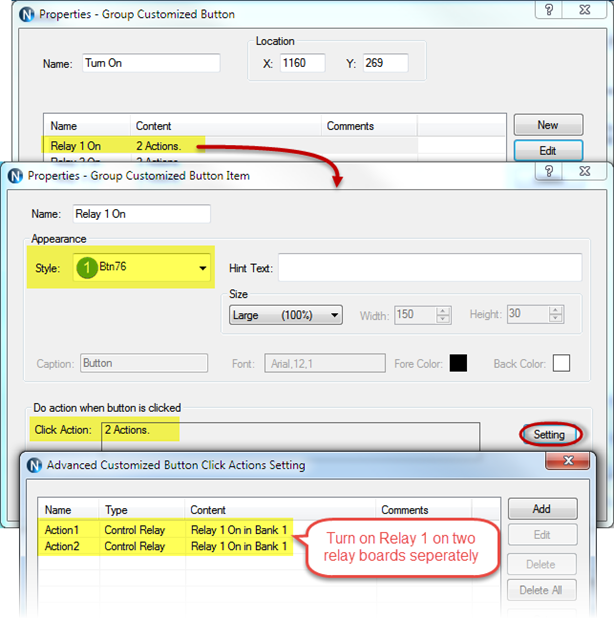The height and width of the screenshot is (619, 614).
Task: Increase Width using the up stepper arrow
Action: pyautogui.click(x=443, y=310)
